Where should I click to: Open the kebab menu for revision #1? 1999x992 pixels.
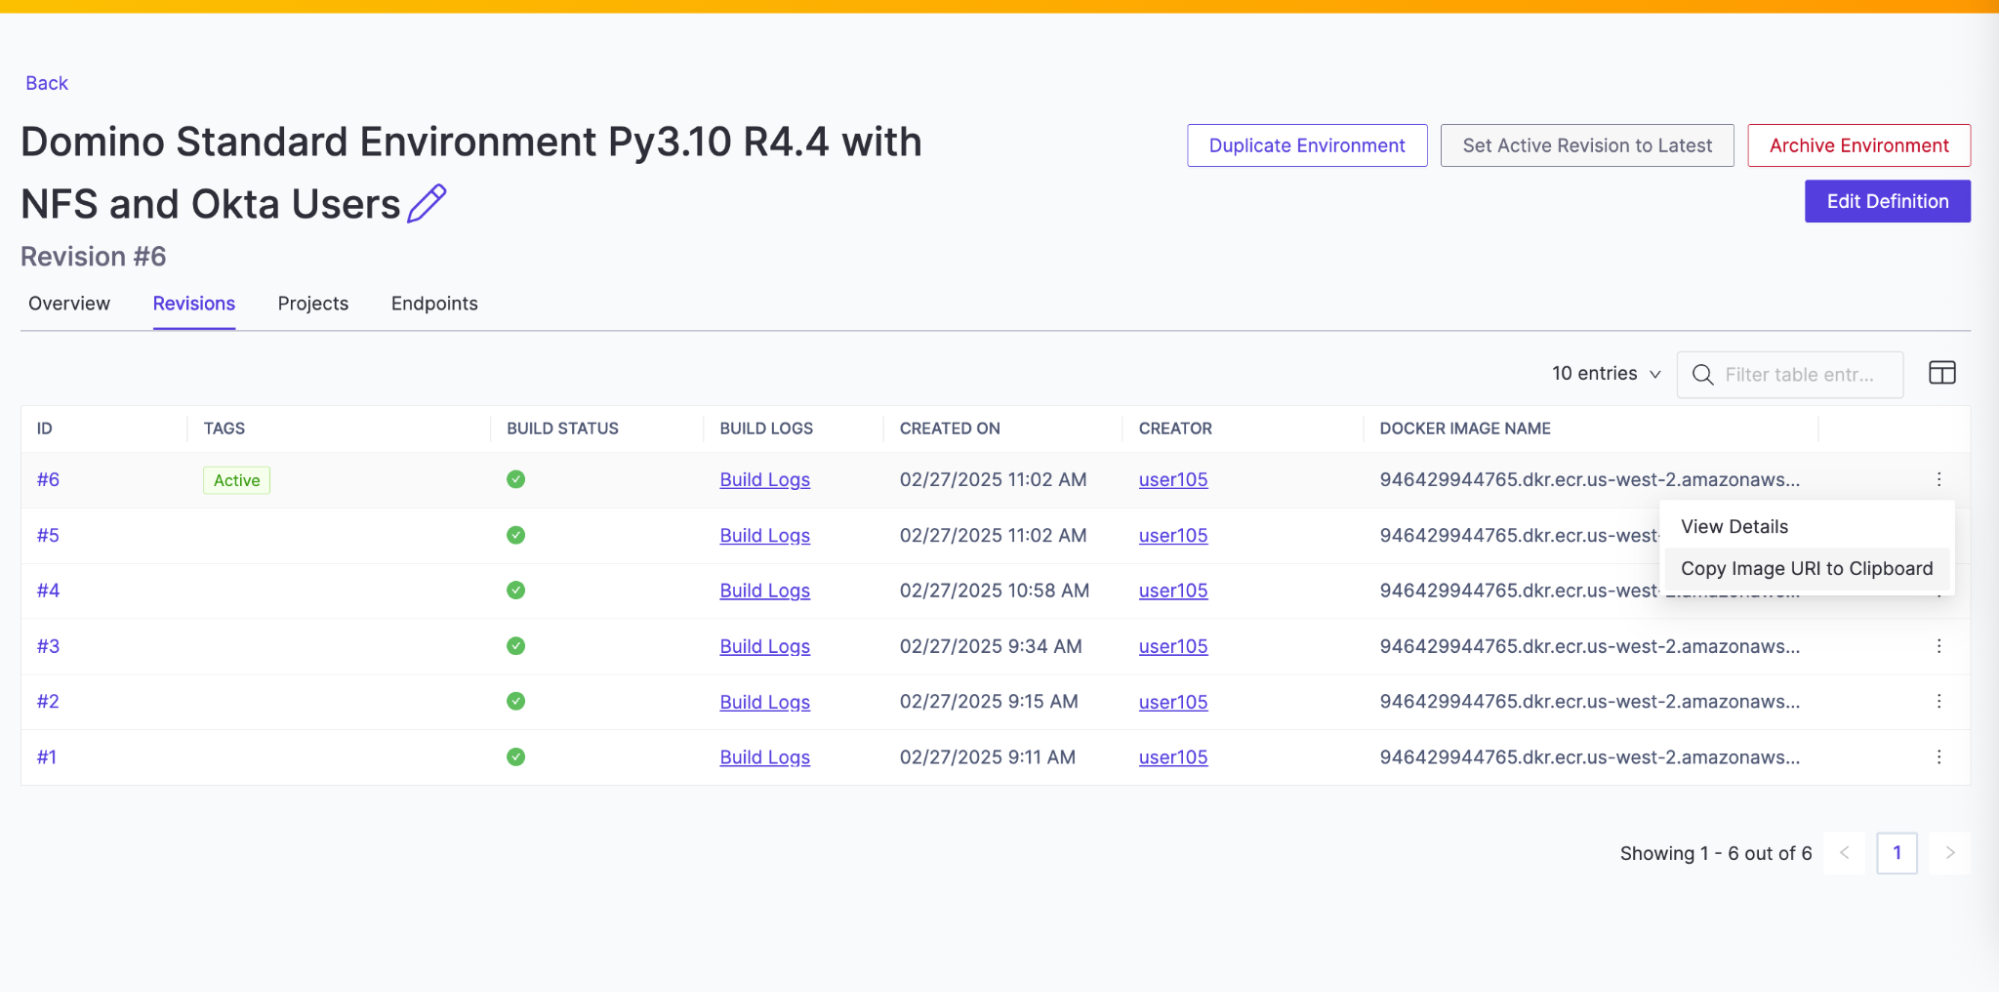[x=1939, y=757]
